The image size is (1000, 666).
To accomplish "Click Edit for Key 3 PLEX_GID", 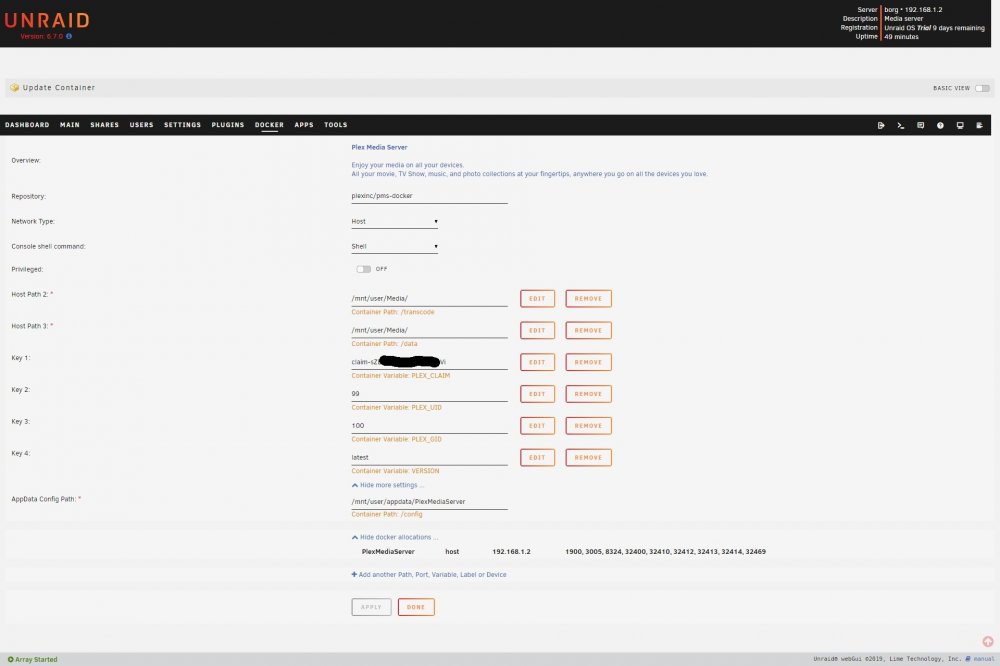I will click(x=537, y=426).
